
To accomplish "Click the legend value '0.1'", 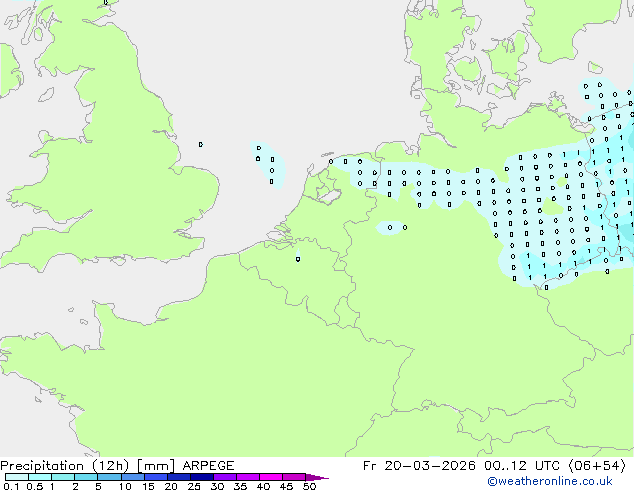I will [x=11, y=486].
